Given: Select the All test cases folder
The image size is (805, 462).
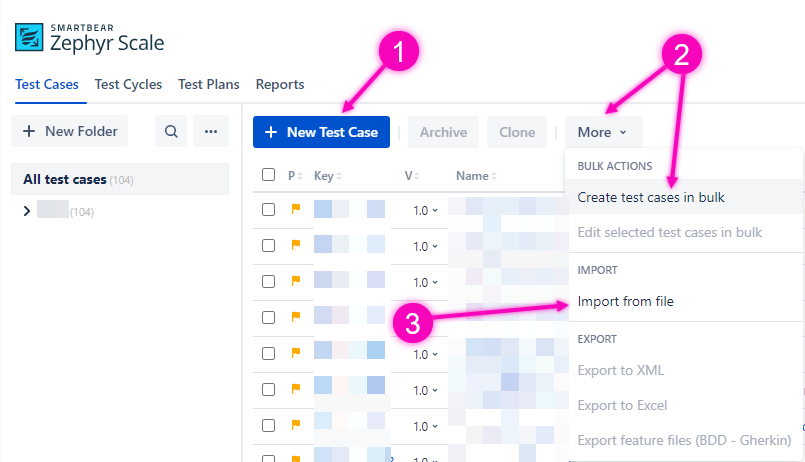Looking at the screenshot, I should 65,179.
